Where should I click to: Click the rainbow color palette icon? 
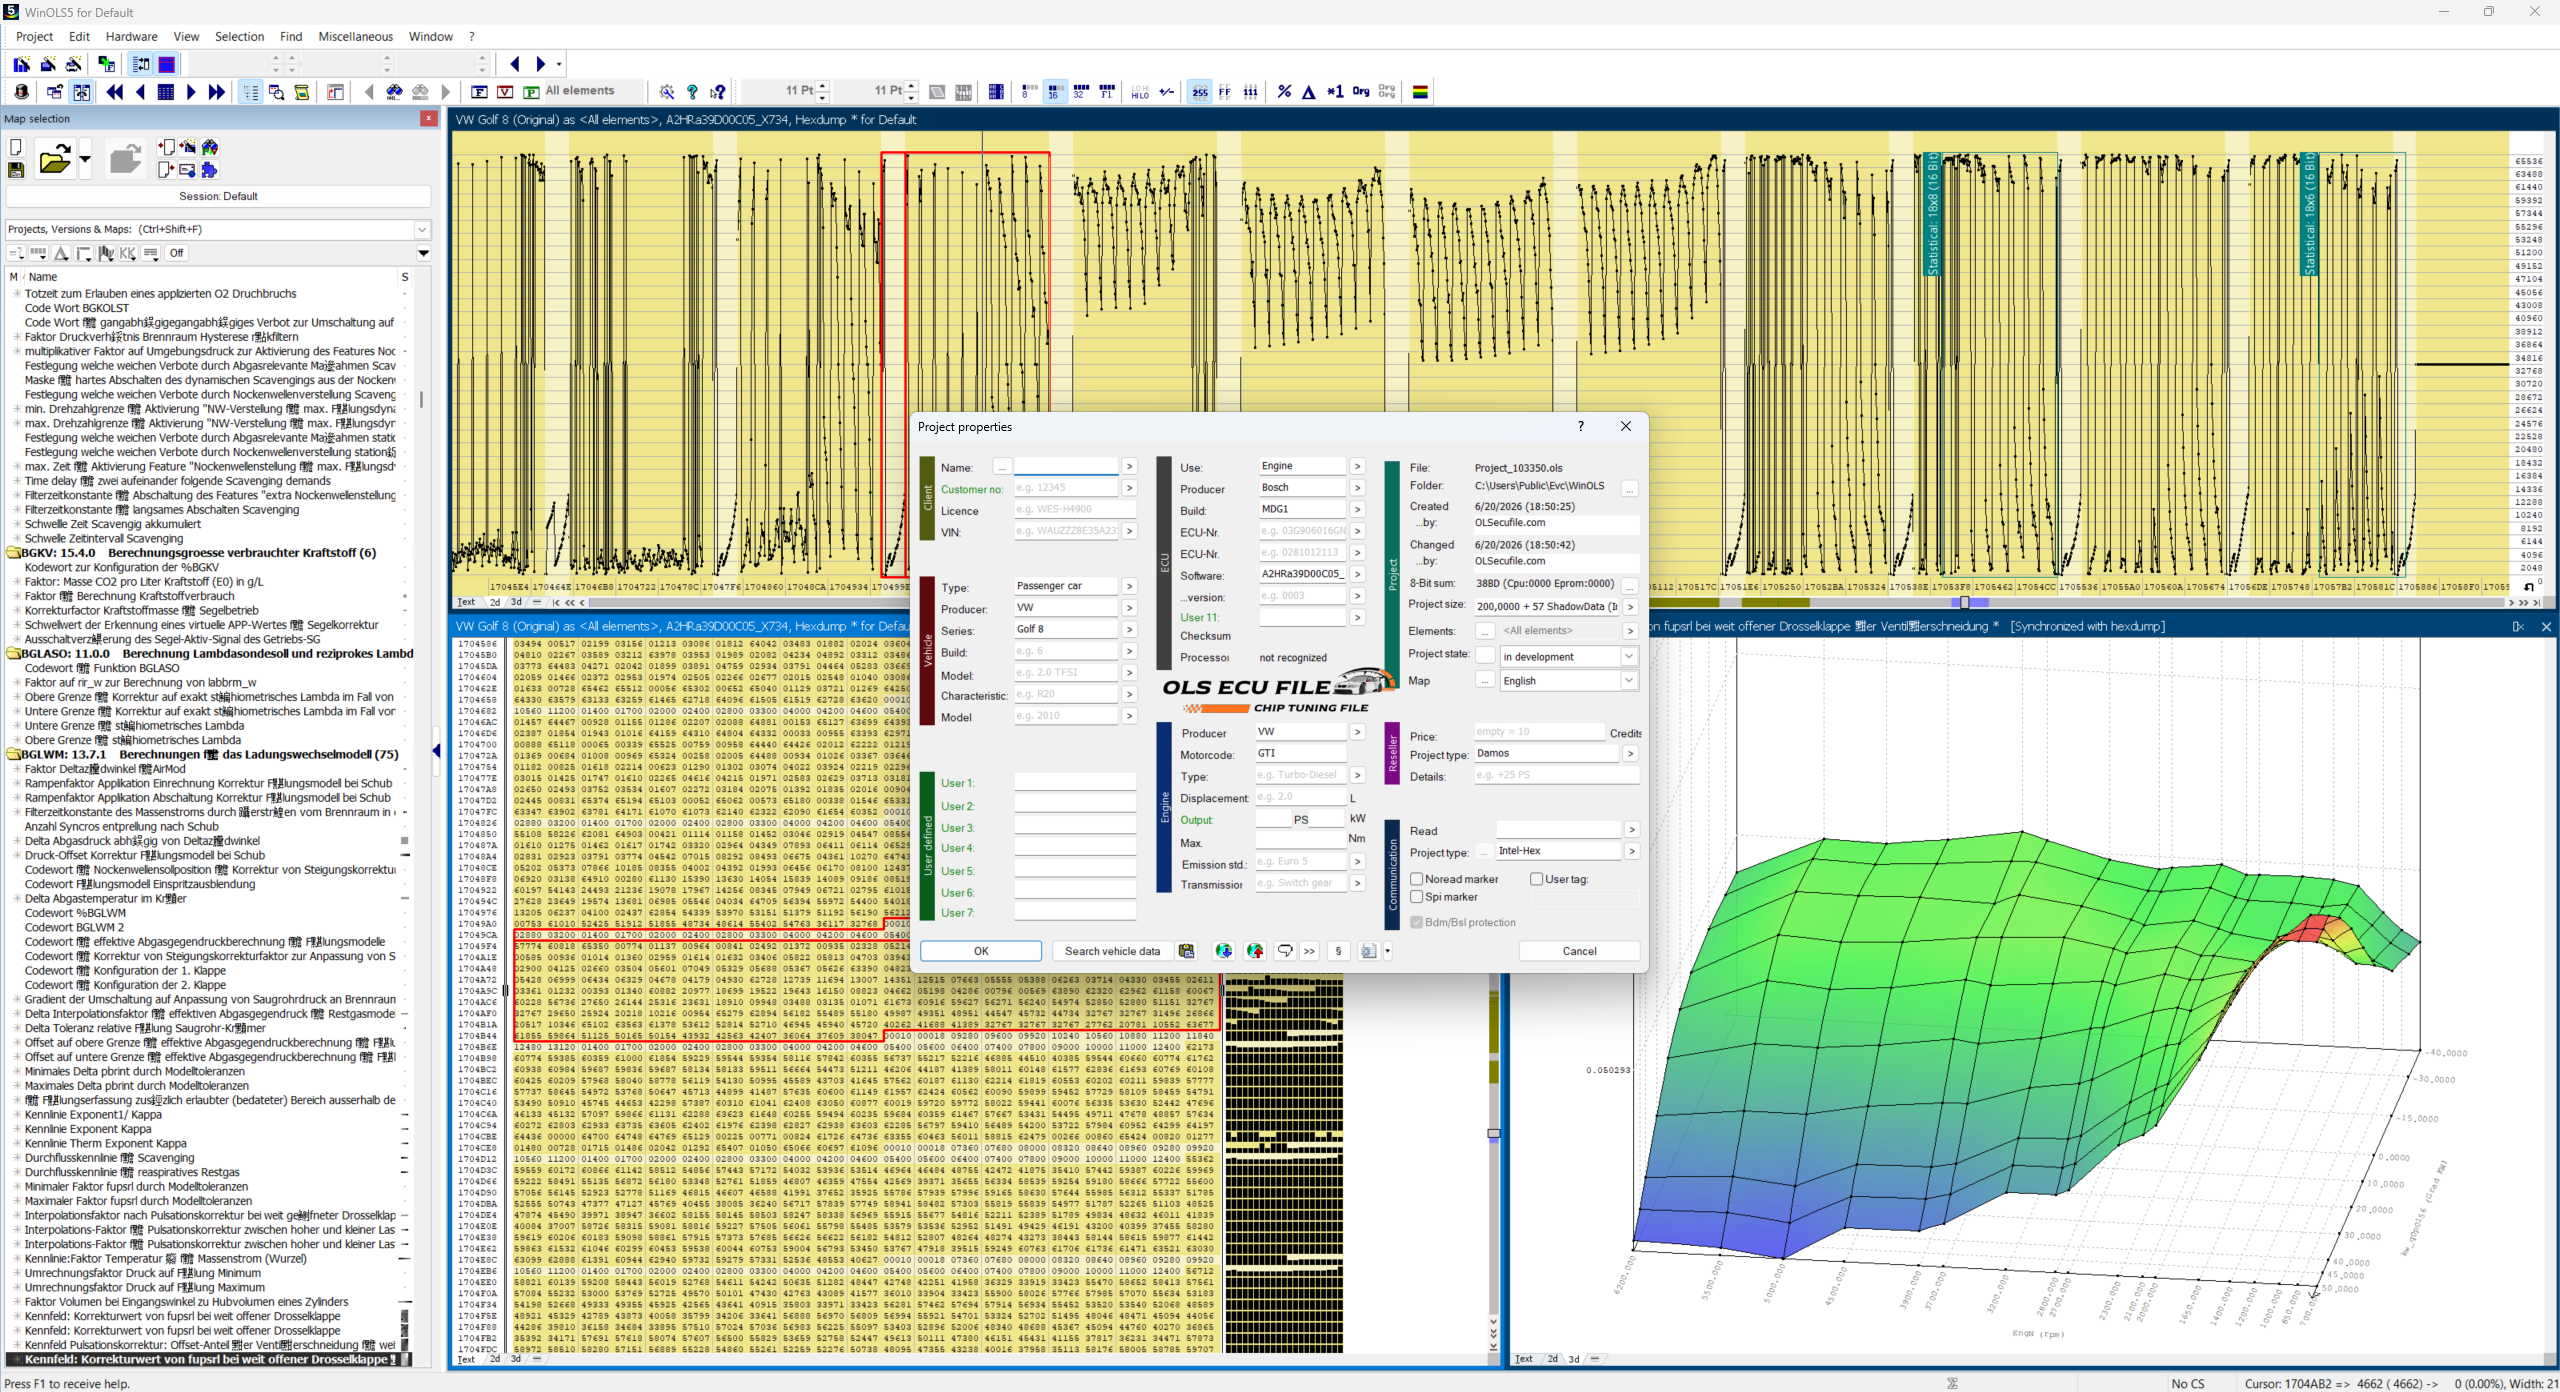point(1420,92)
